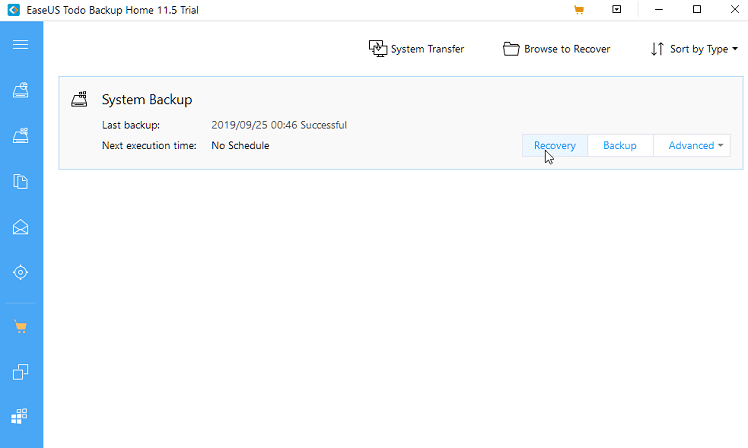Click the 2019/09/25 00:46 Successful status
This screenshot has width=748, height=448.
click(279, 125)
